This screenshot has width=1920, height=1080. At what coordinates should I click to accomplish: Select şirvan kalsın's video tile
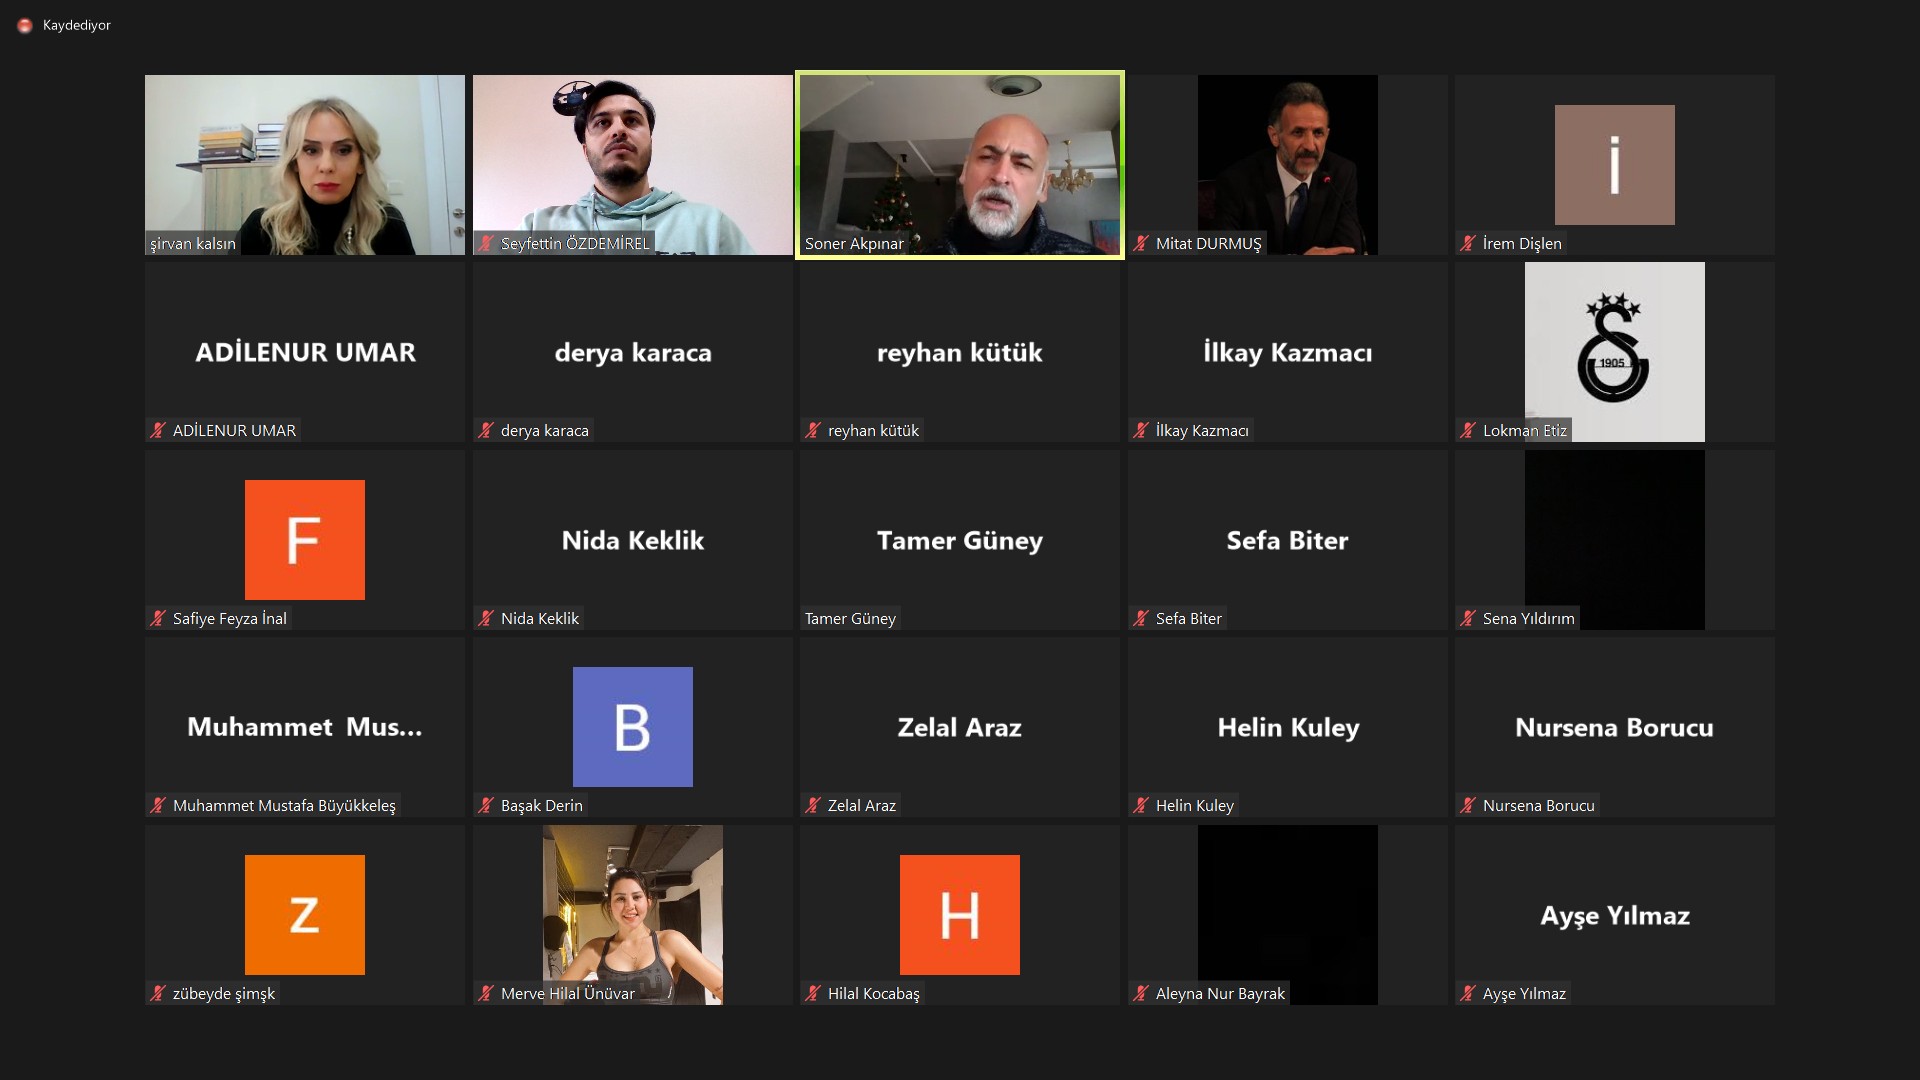click(305, 165)
